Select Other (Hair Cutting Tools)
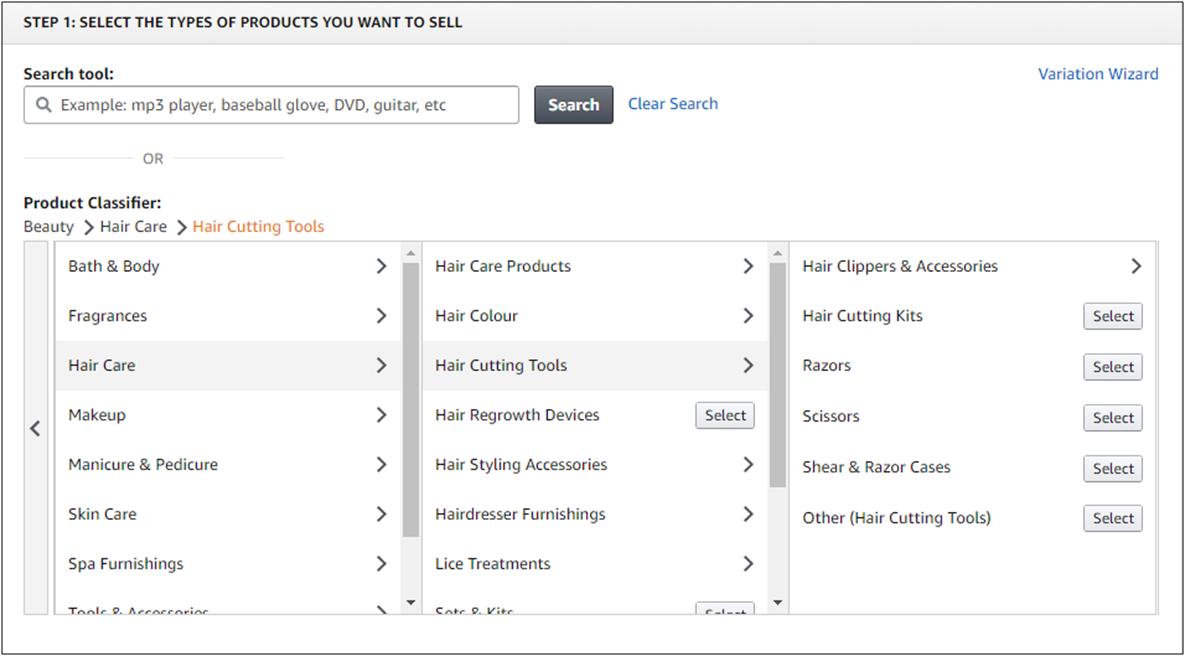1185x656 pixels. point(1112,518)
